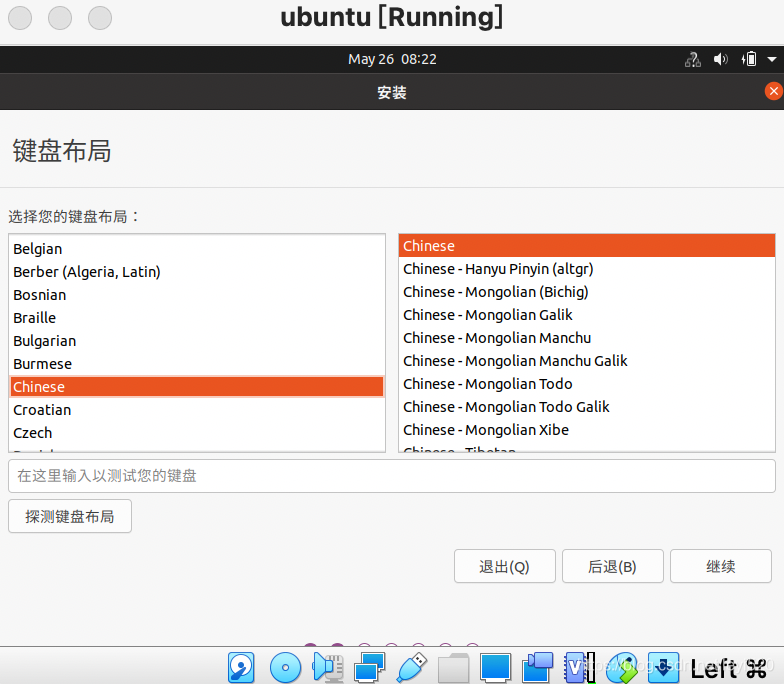Image resolution: width=784 pixels, height=684 pixels.
Task: Select Chinese - Mongolian Xibe variant
Action: point(587,430)
